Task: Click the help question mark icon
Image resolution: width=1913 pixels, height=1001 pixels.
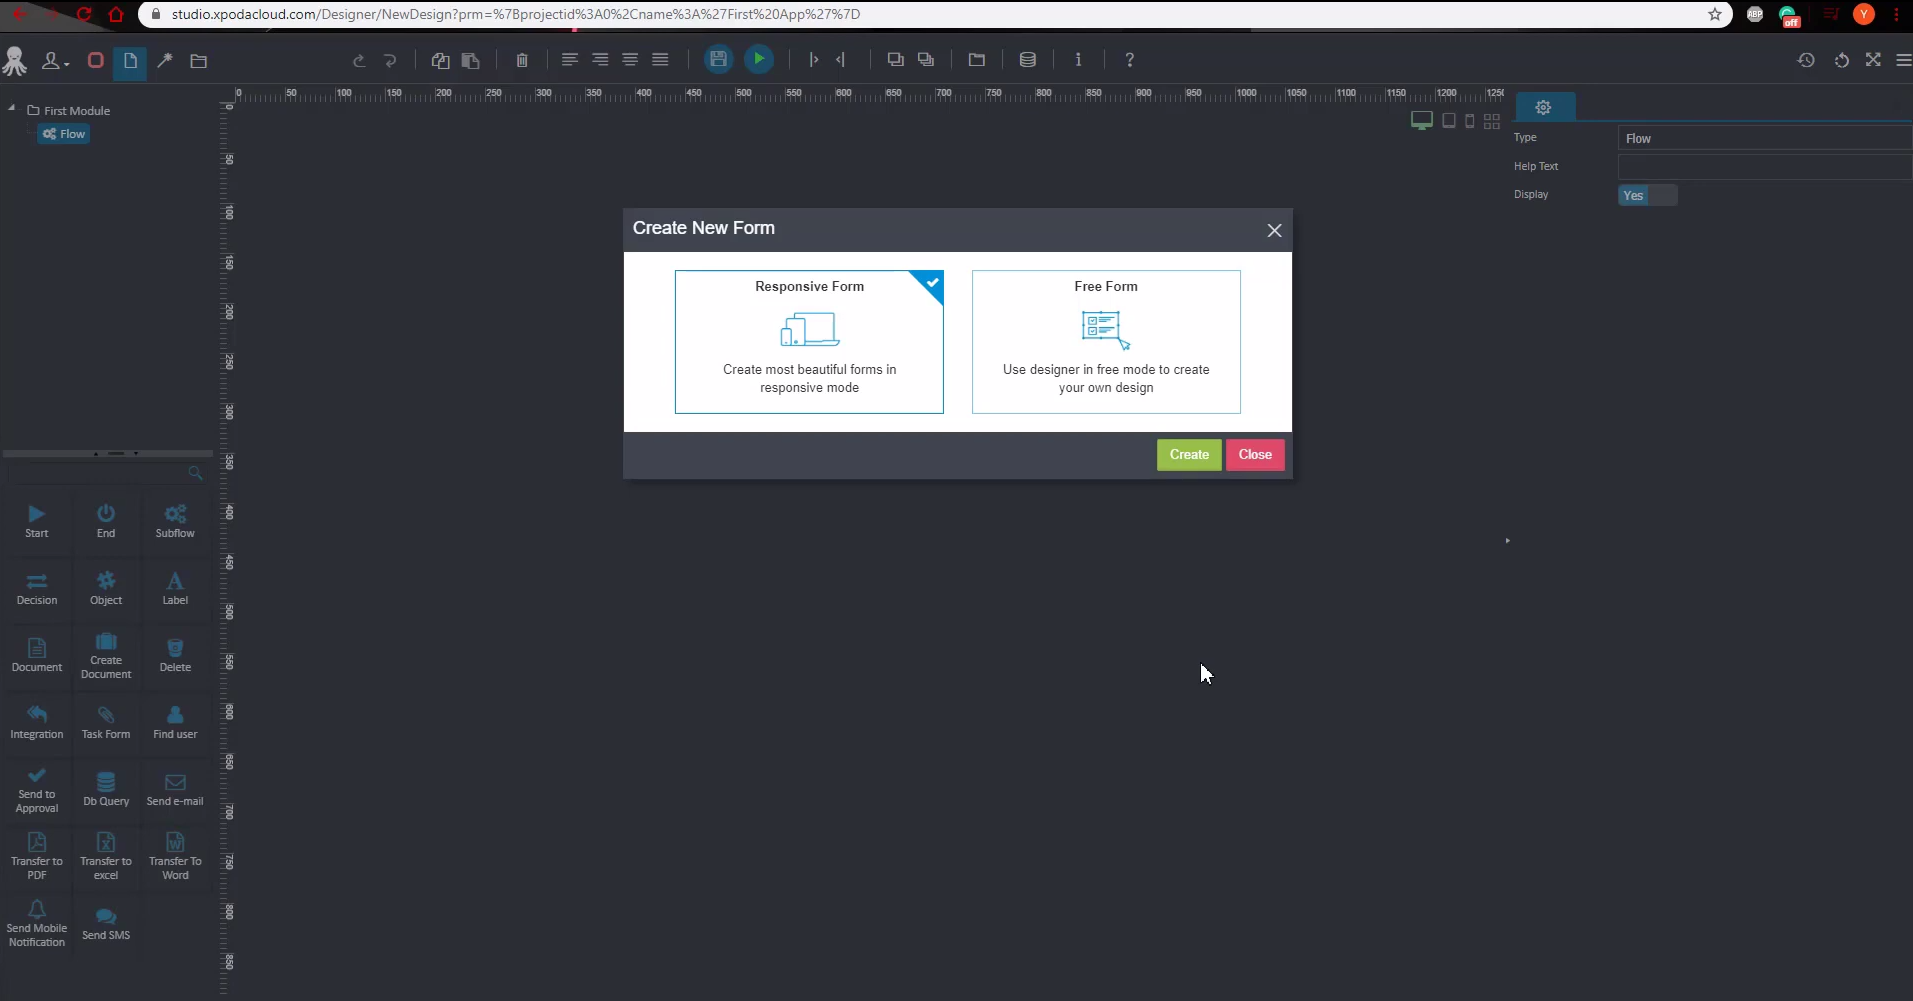Action: pyautogui.click(x=1129, y=60)
